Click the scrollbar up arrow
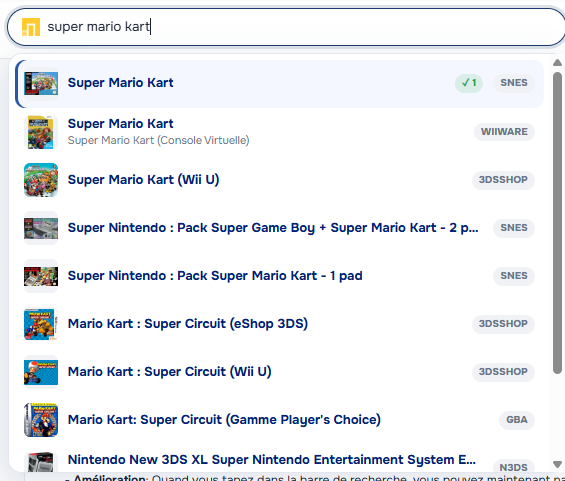 pyautogui.click(x=557, y=63)
